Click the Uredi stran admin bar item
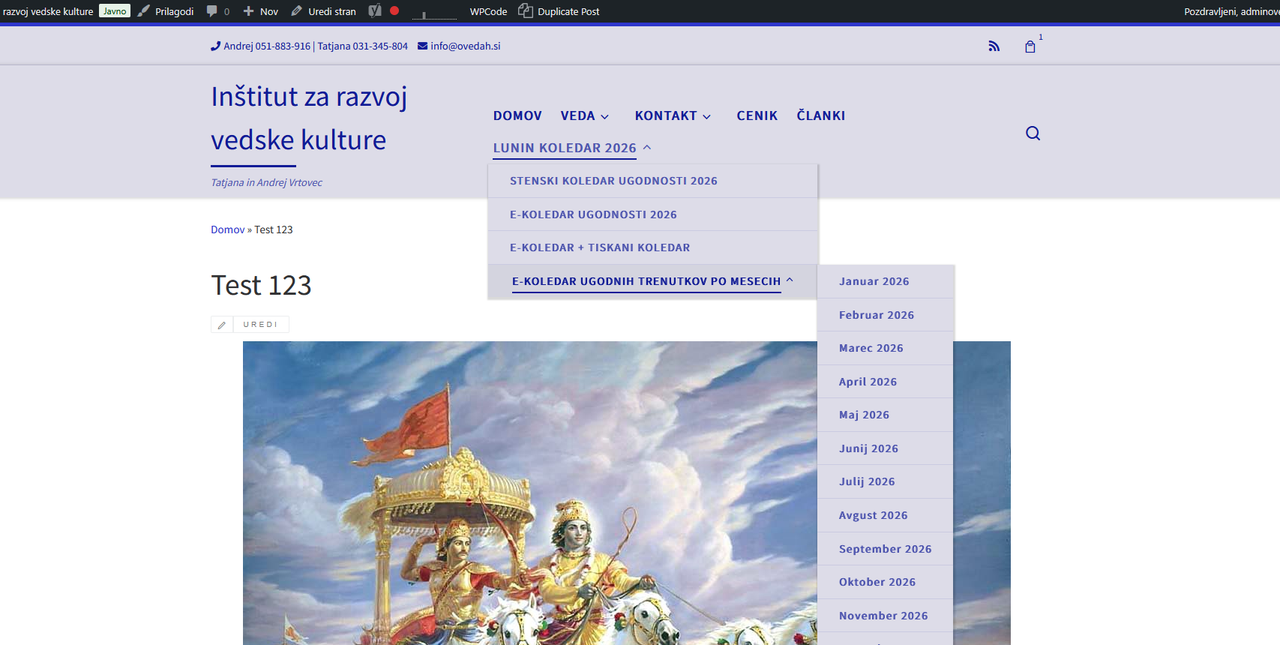Image resolution: width=1280 pixels, height=645 pixels. 323,11
